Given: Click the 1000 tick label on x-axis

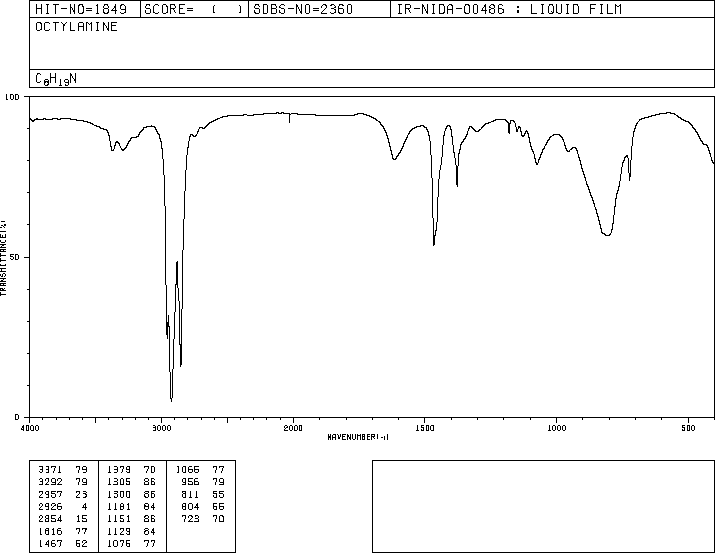Looking at the screenshot, I should (x=556, y=428).
